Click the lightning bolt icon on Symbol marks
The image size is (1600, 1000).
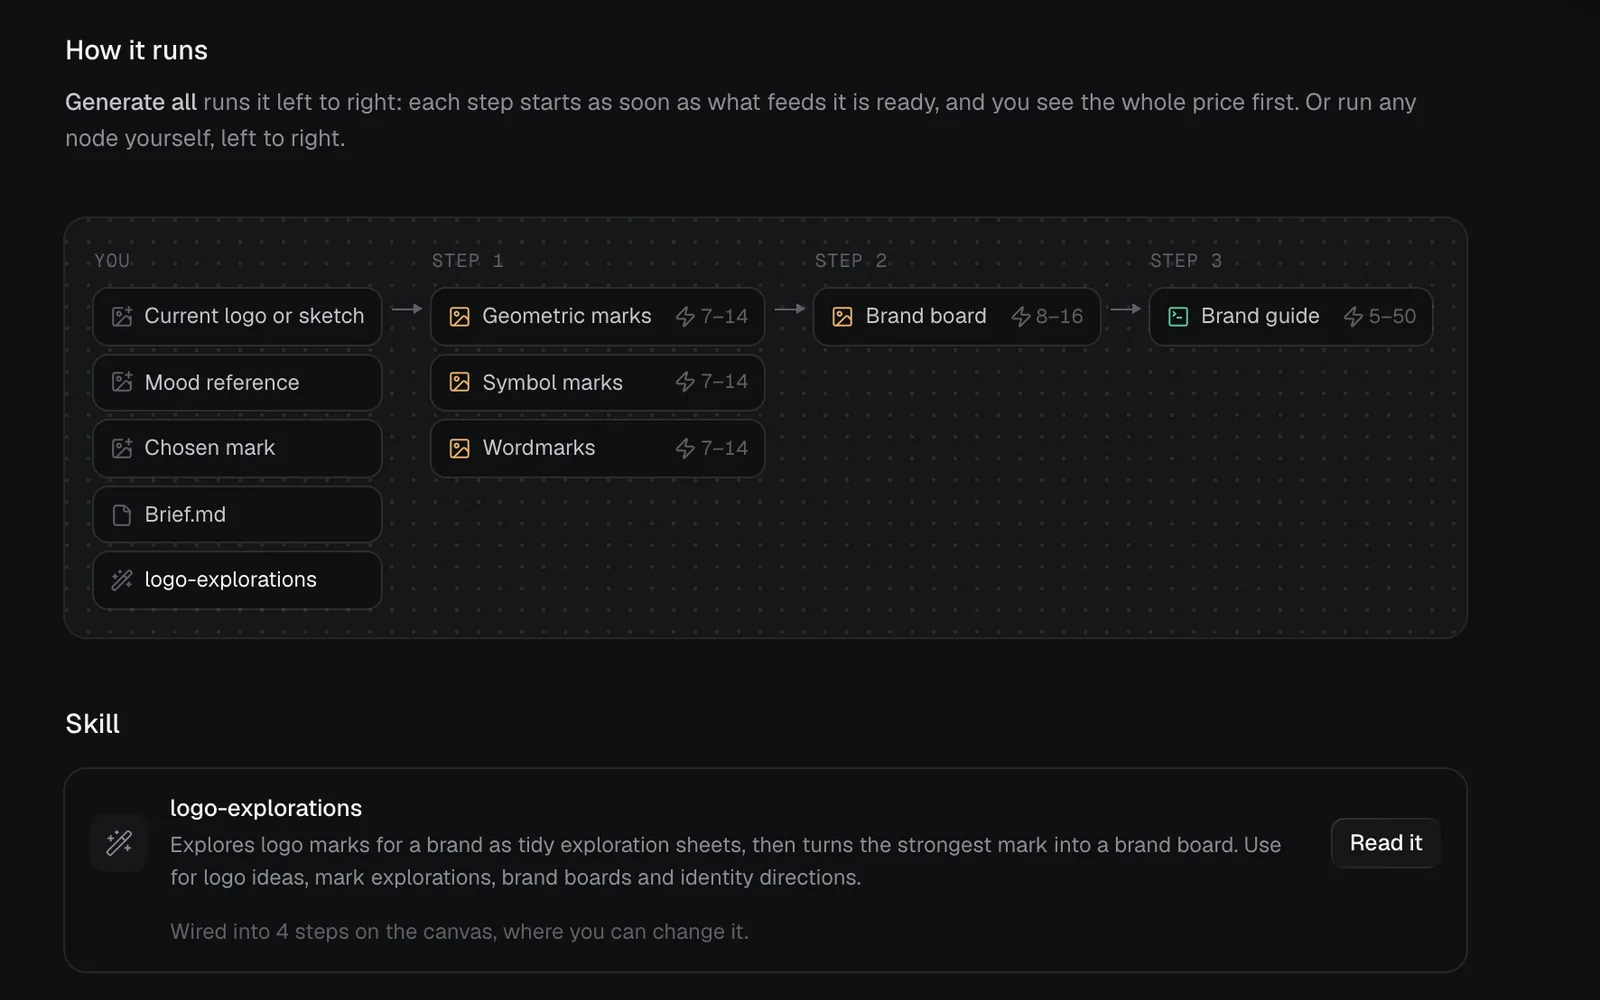[685, 382]
